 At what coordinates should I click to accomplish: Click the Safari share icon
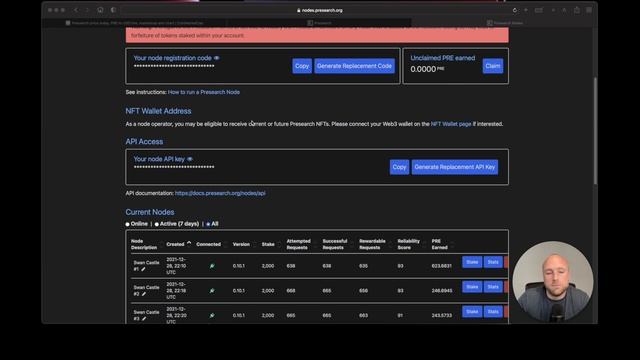pyautogui.click(x=577, y=10)
